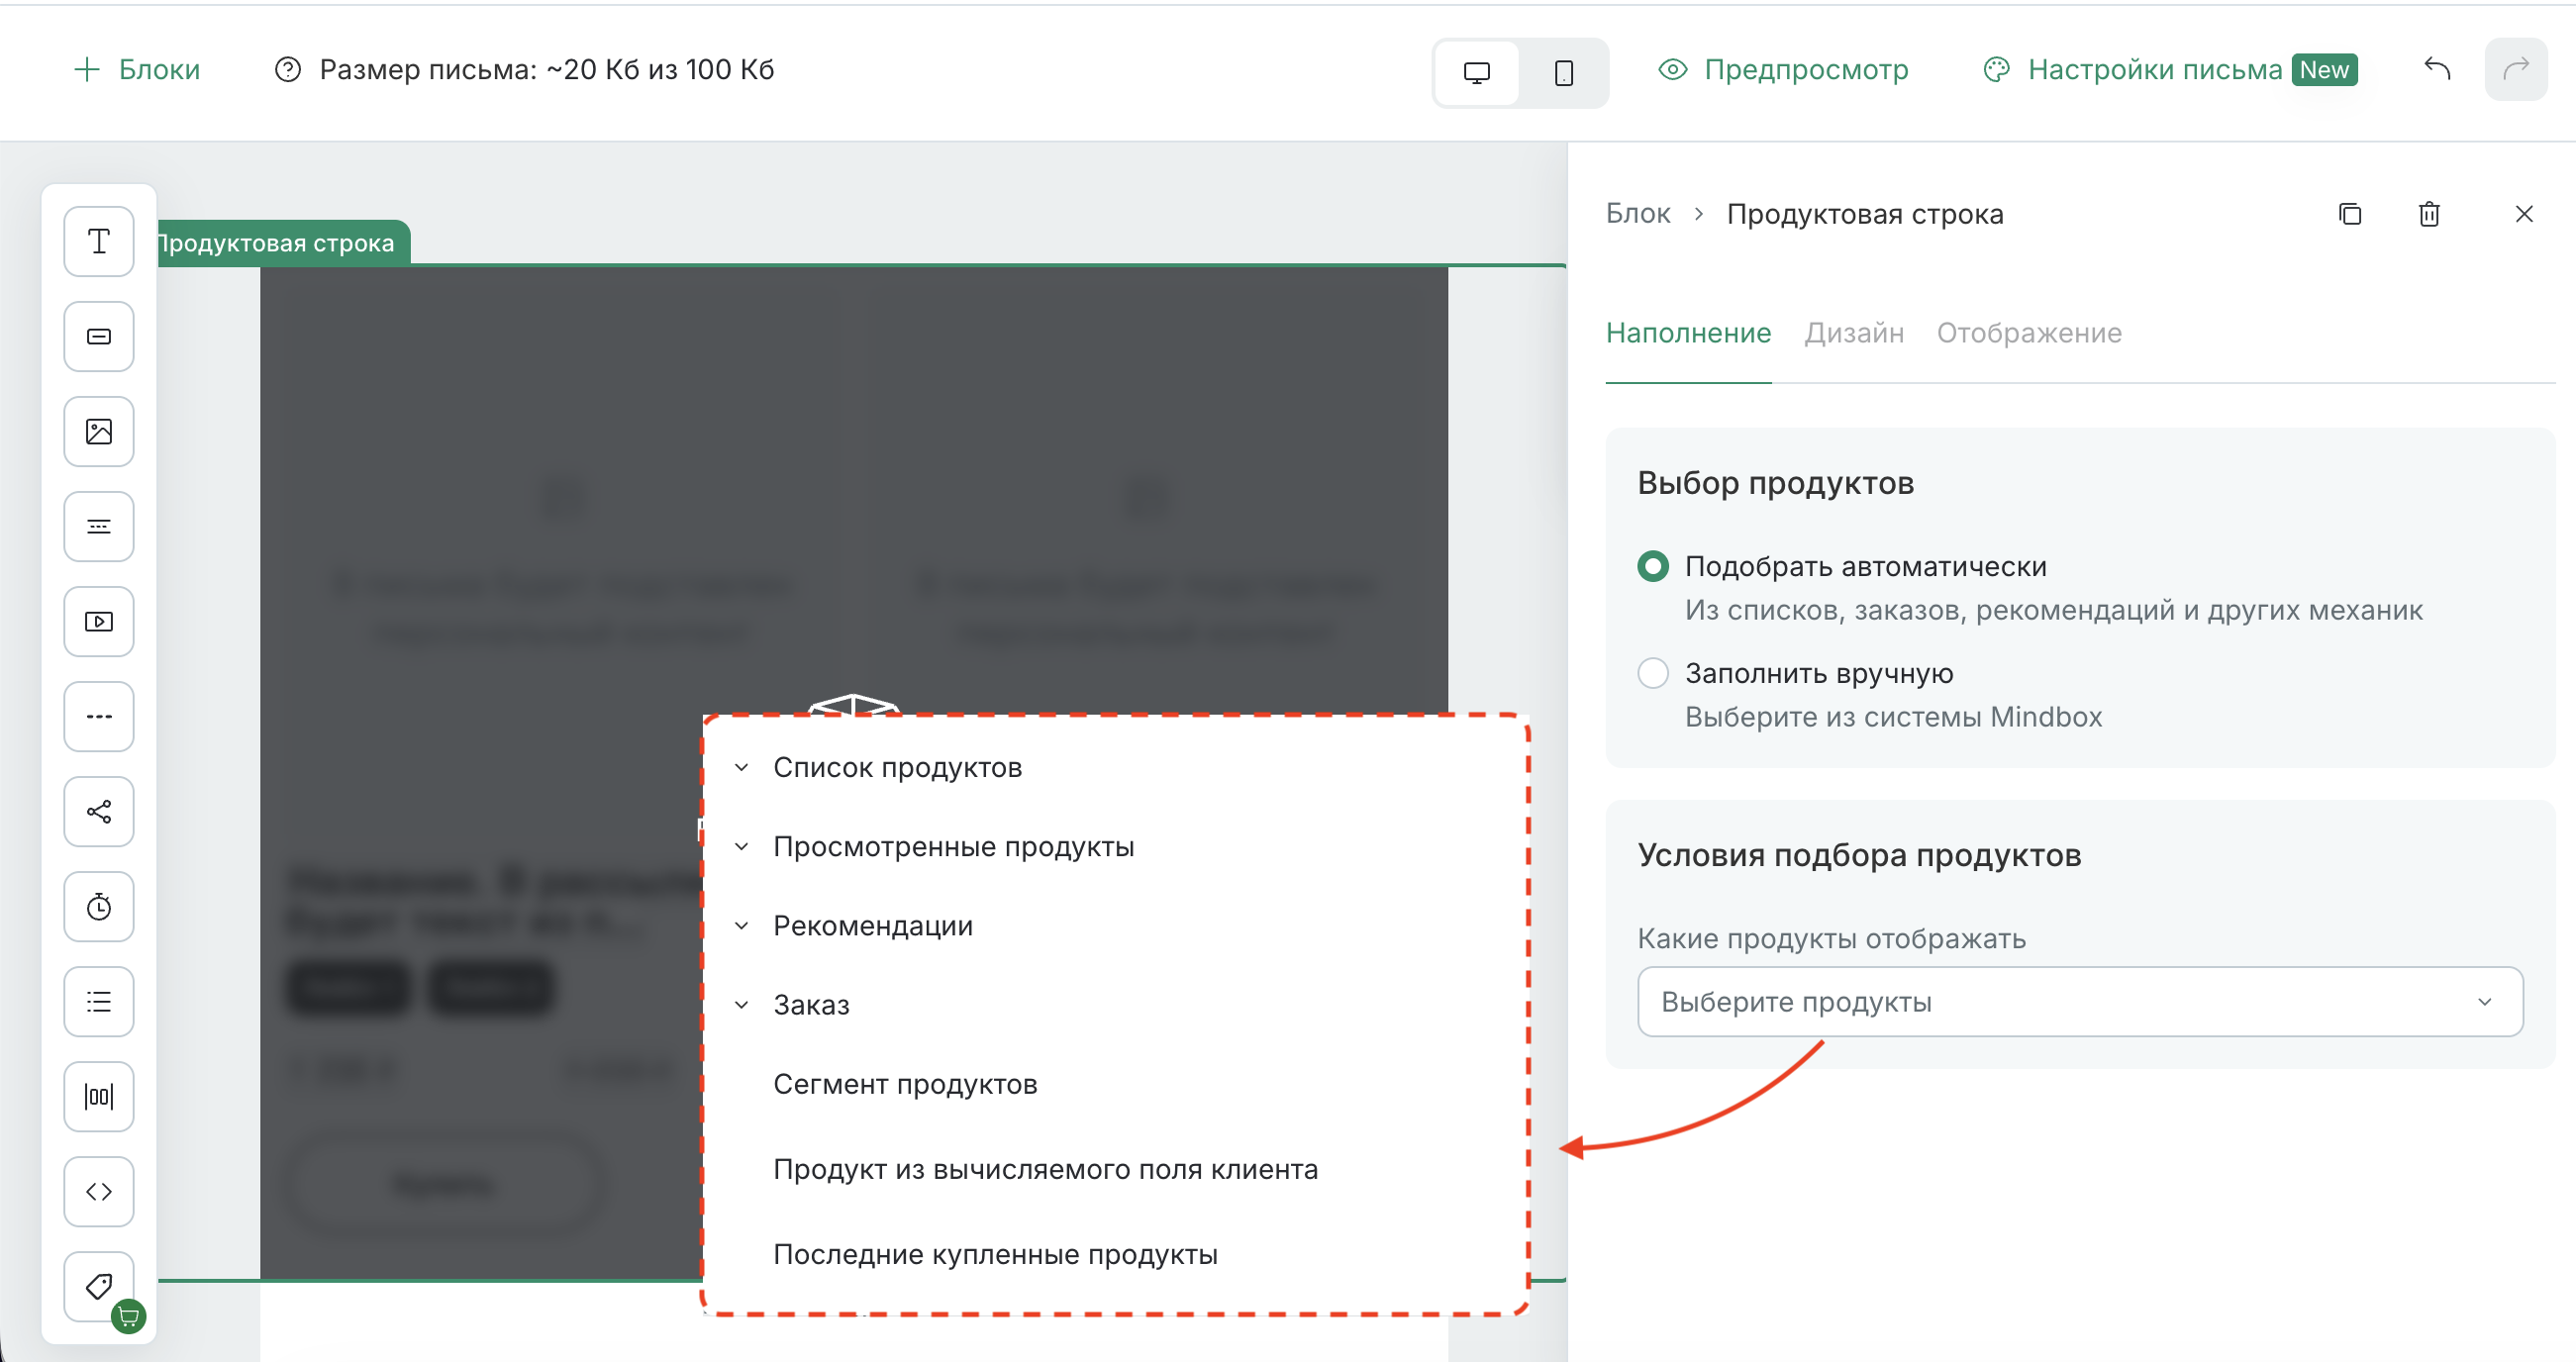Image resolution: width=2576 pixels, height=1362 pixels.
Task: Select Заполнить вручную radio option
Action: click(x=1653, y=673)
